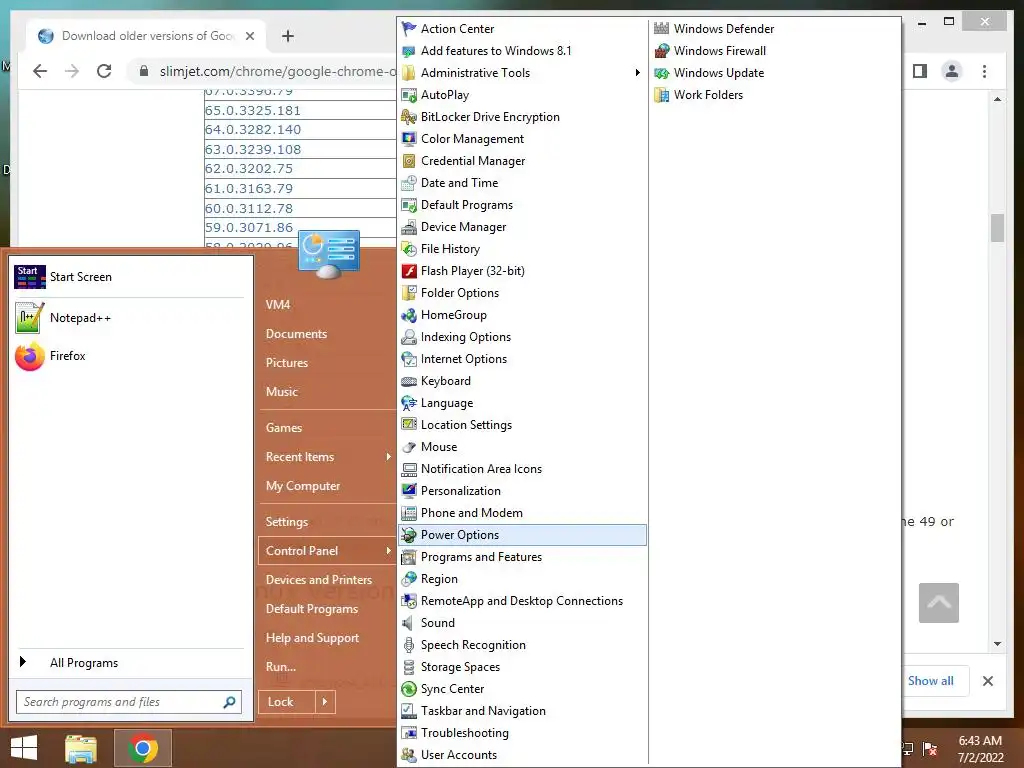1024x768 pixels.
Task: Open Troubleshooting menu entry
Action: pos(522,733)
